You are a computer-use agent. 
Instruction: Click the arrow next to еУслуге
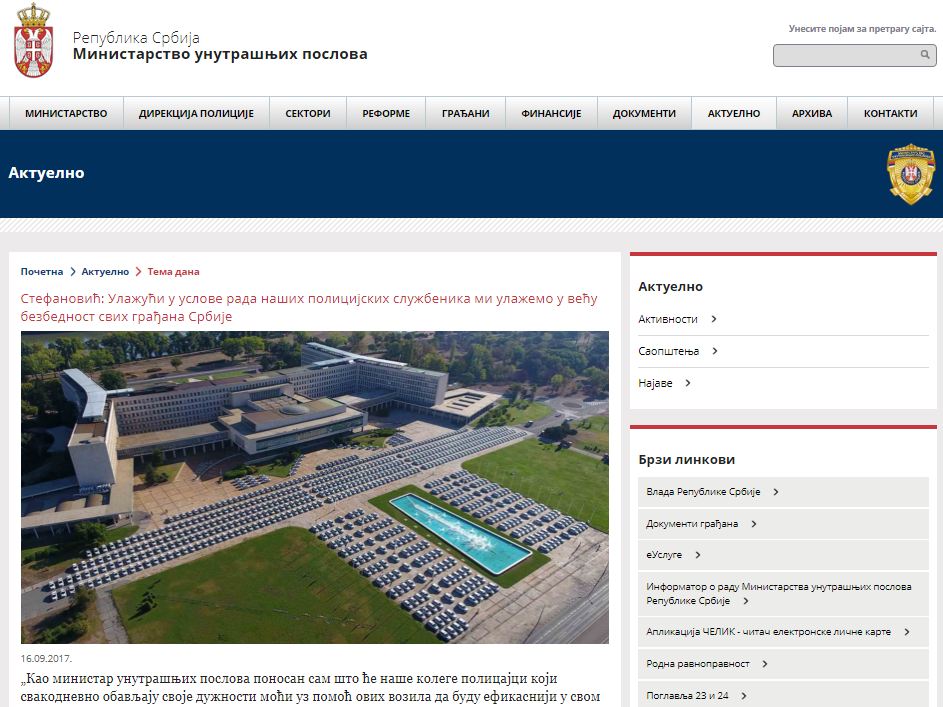pyautogui.click(x=698, y=555)
